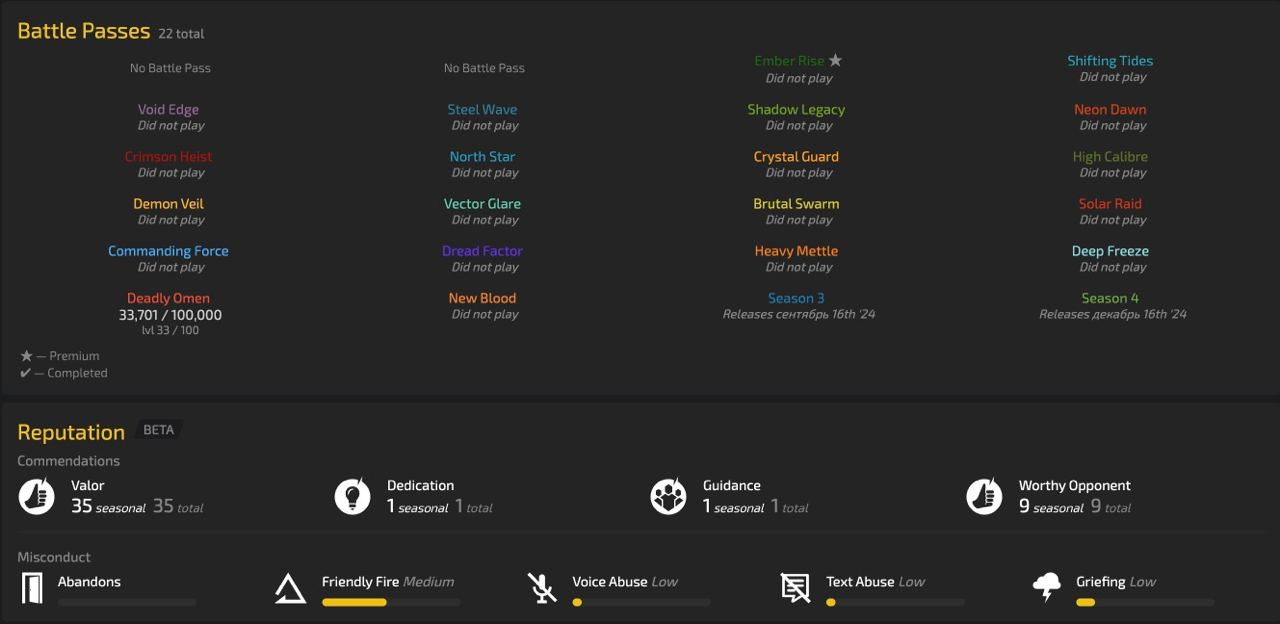Viewport: 1280px width, 624px height.
Task: Click the Worthy Opponent icon
Action: pos(984,496)
